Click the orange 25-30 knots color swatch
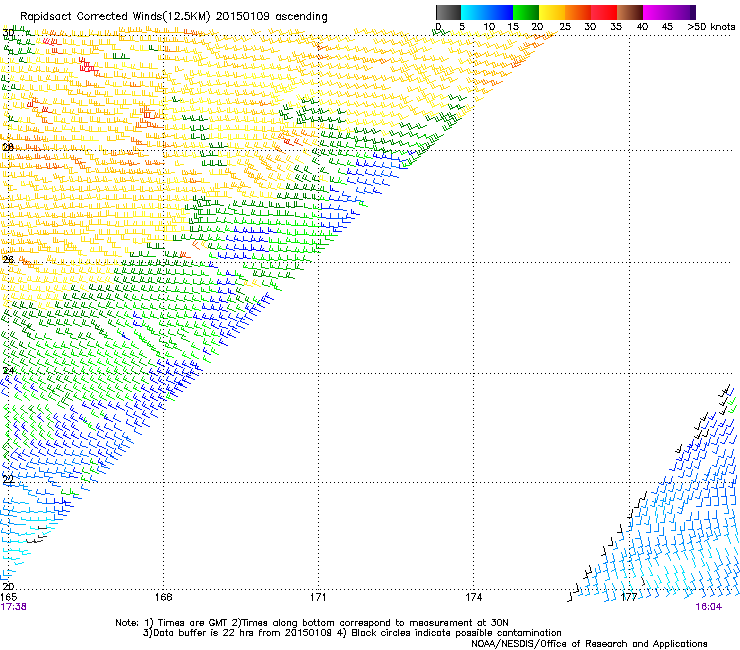 [x=578, y=12]
